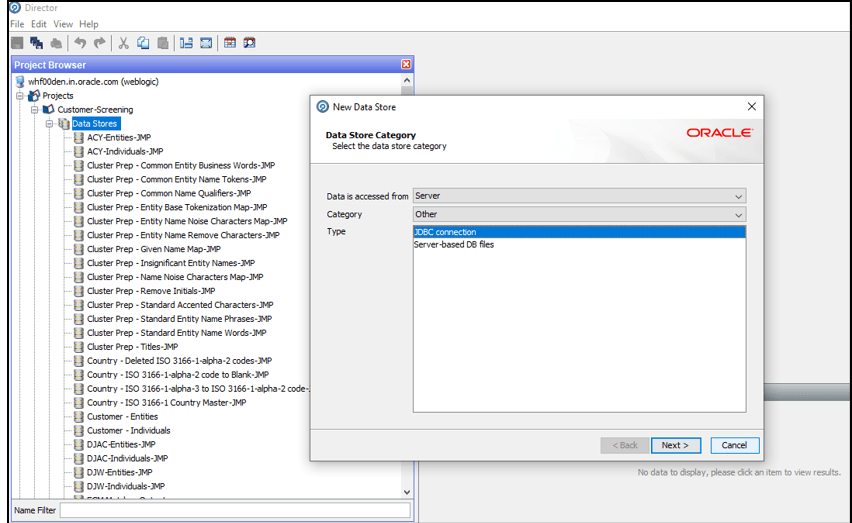Collapse the Projects tree node

[20, 96]
